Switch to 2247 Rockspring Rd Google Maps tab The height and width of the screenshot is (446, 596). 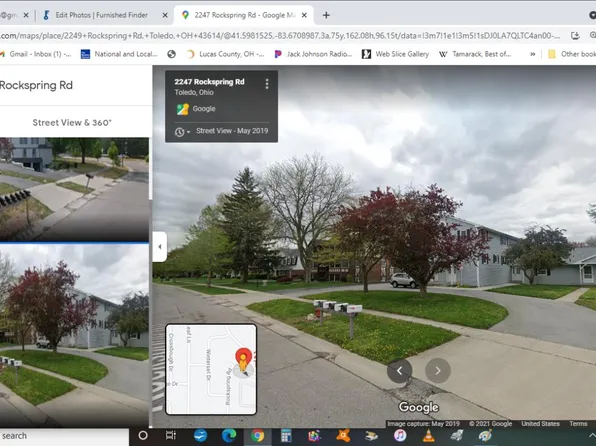click(x=243, y=15)
